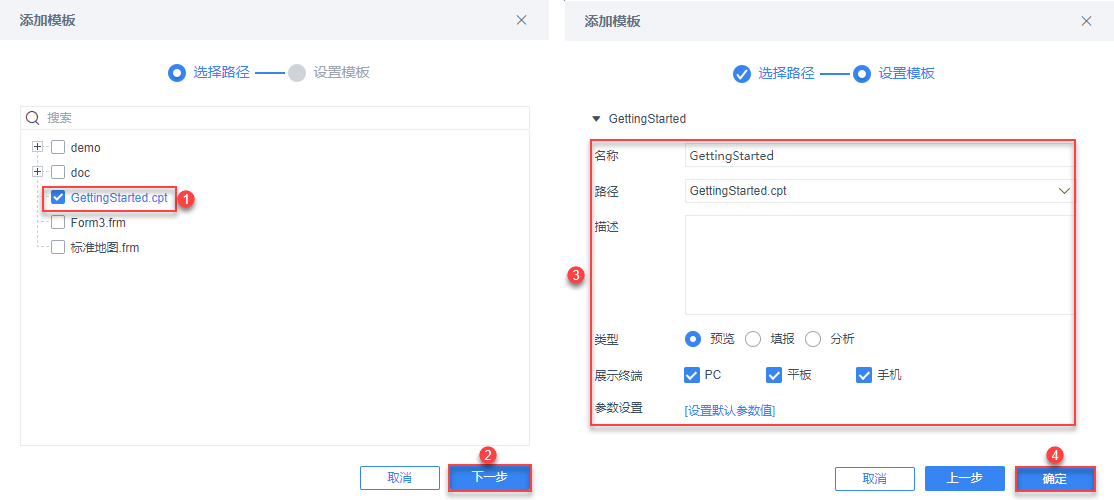Close the right 添加模板 dialog
The height and width of the screenshot is (500, 1114).
pos(1086,21)
